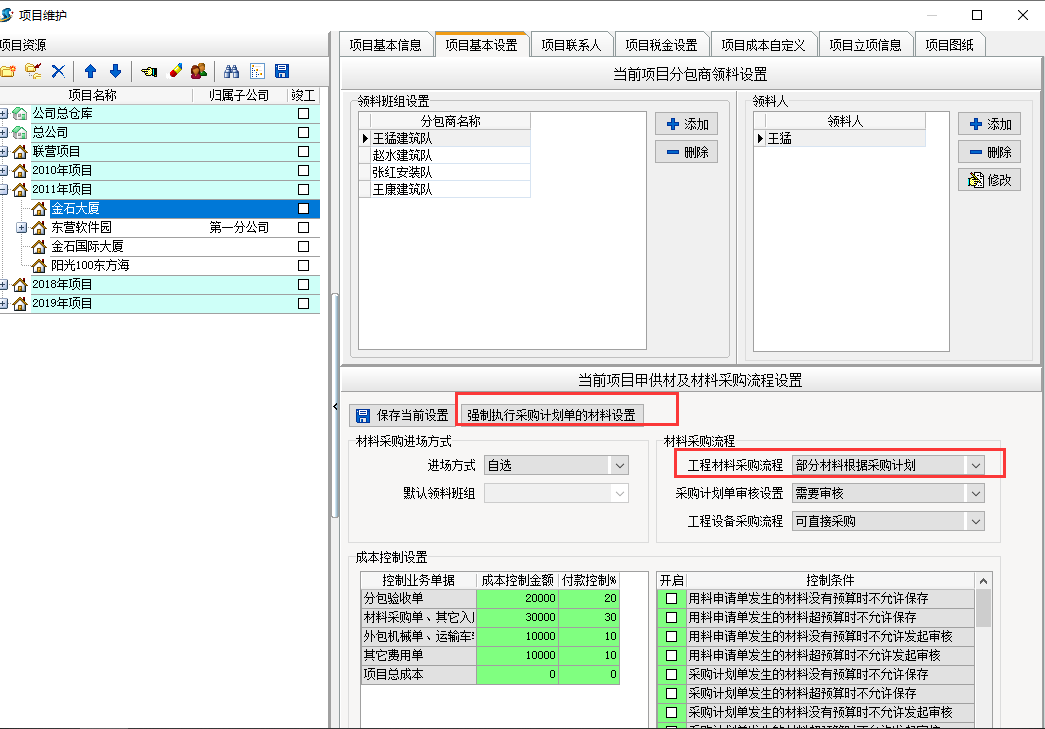
Task: Open the 工程材料采购流程 dropdown
Action: click(975, 465)
